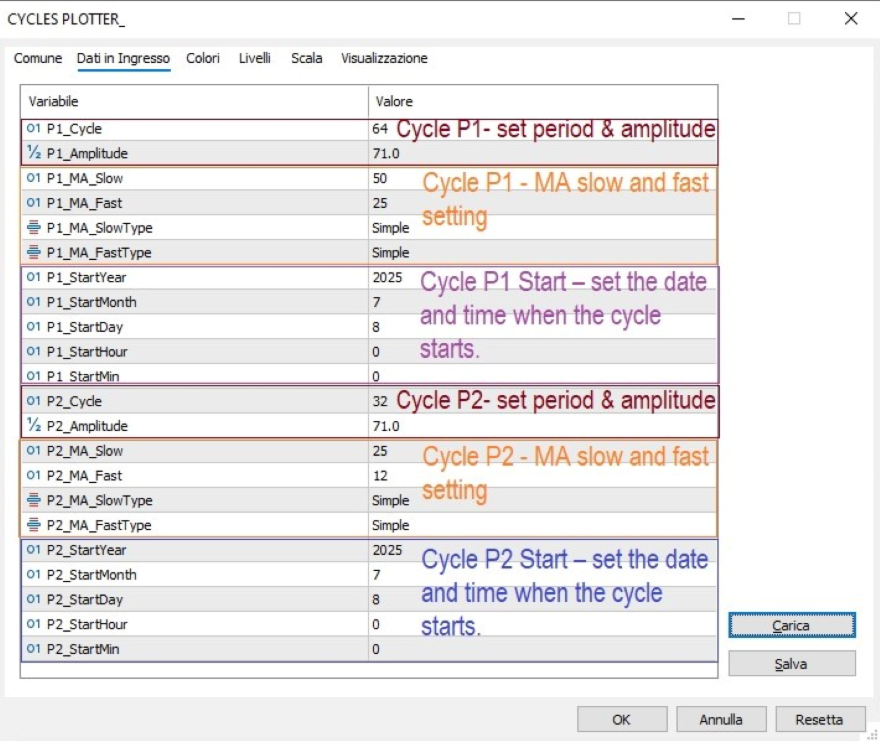Click the Salva button
Viewport: 880px width, 741px height.
(x=791, y=664)
